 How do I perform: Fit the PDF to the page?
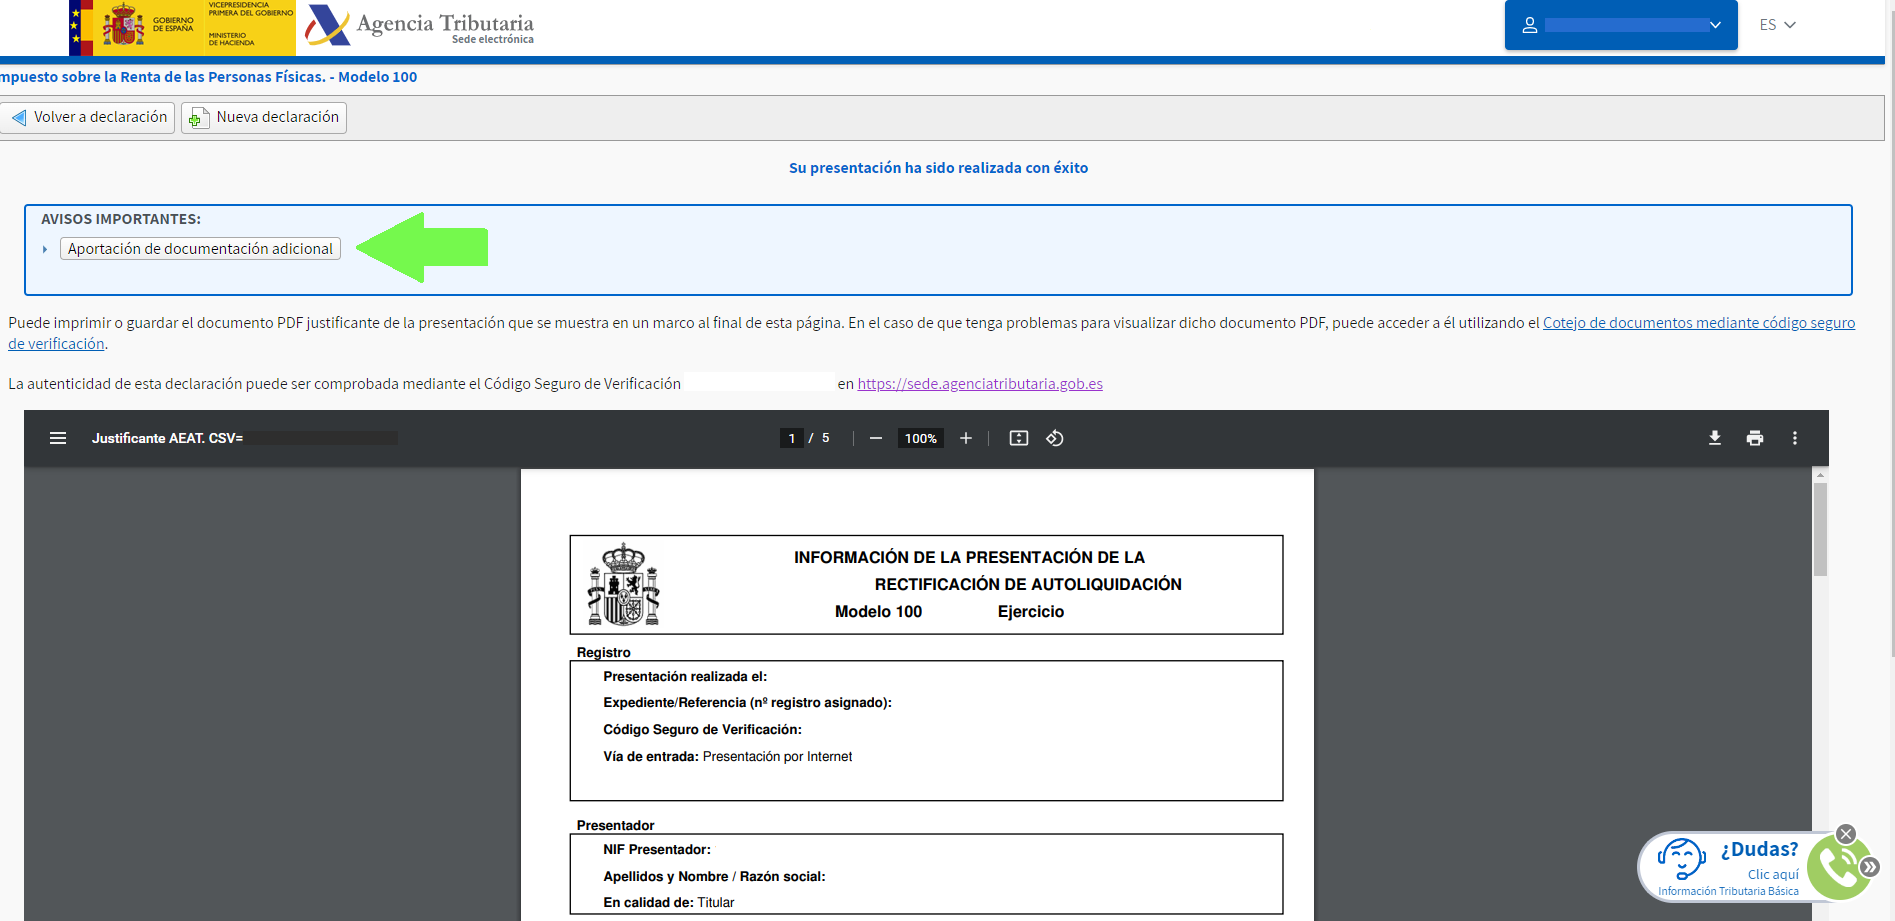click(x=1017, y=437)
